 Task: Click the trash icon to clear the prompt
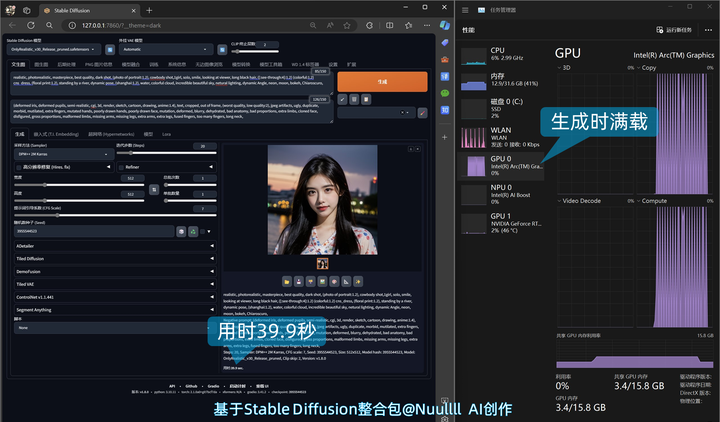(353, 100)
